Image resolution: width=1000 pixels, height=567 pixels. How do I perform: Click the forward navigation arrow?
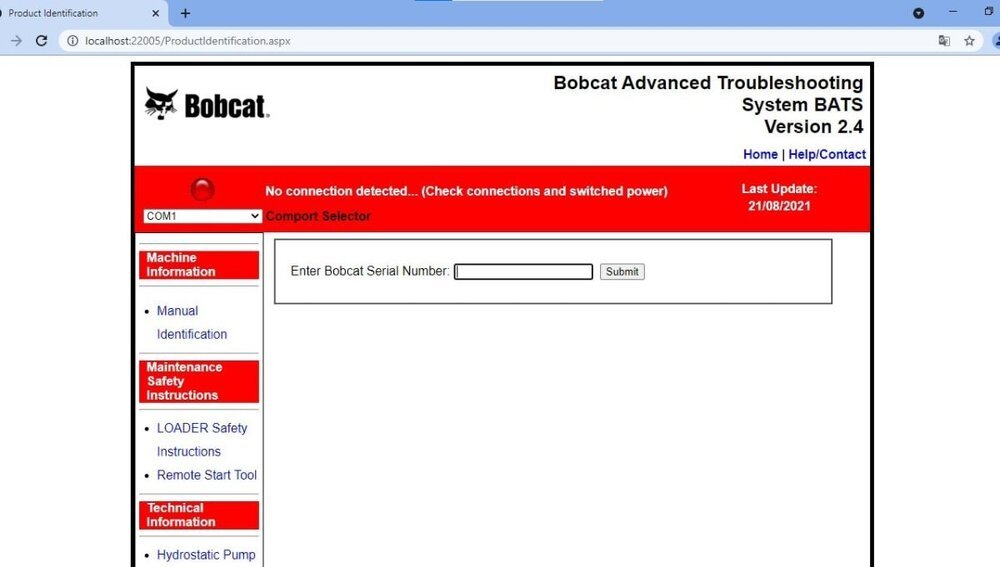(16, 41)
